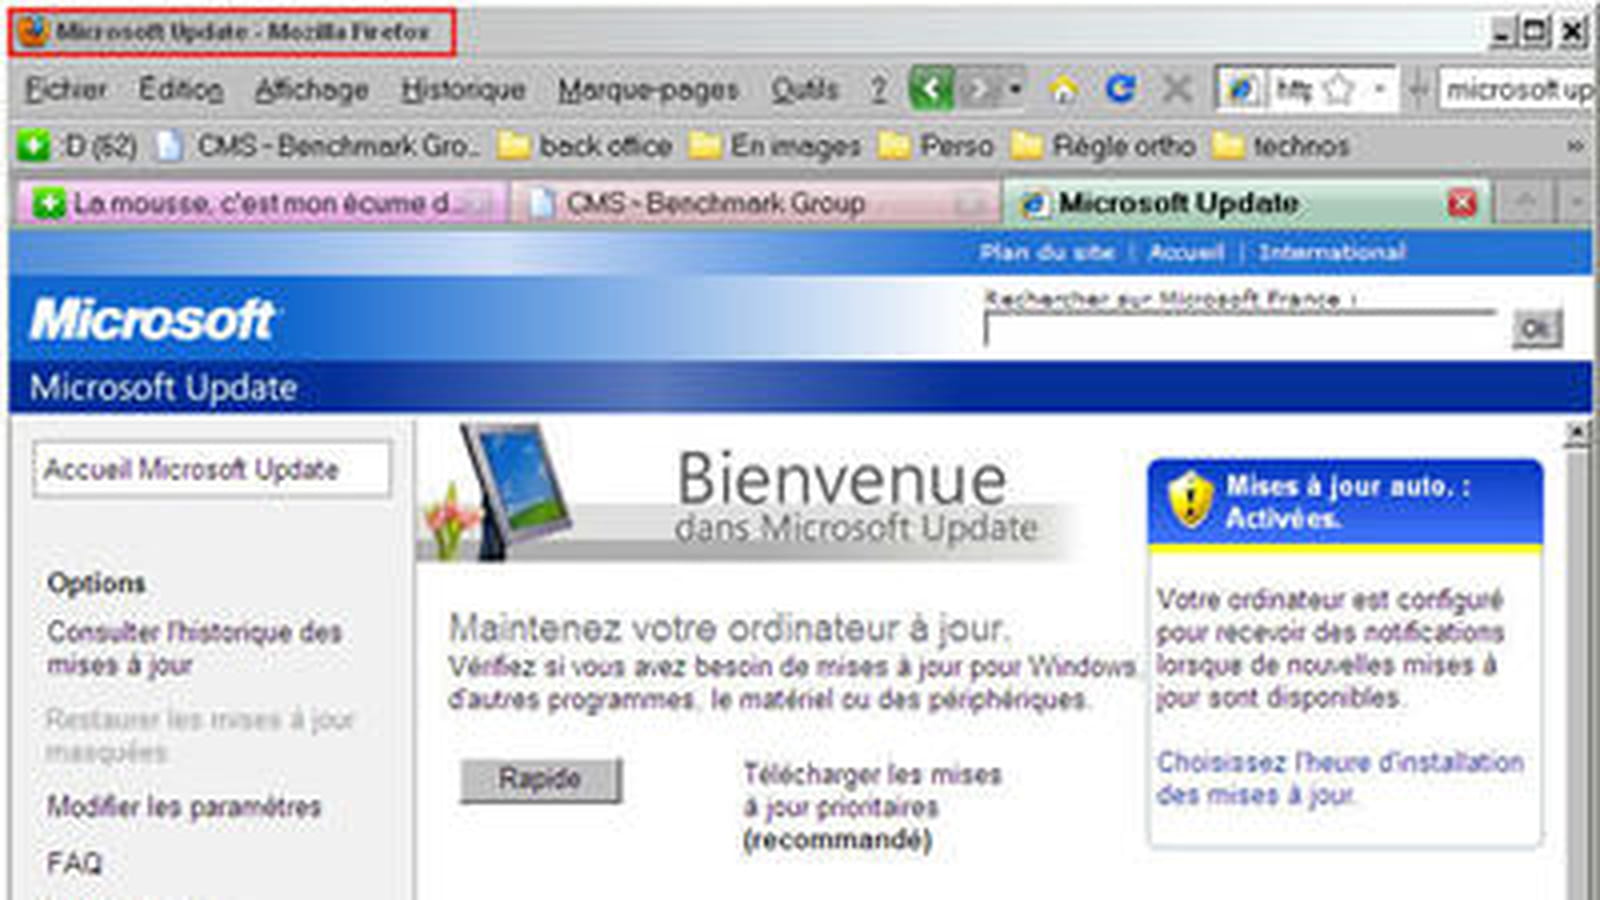Image resolution: width=1600 pixels, height=900 pixels.
Task: Go back with the green back arrow
Action: [931, 90]
